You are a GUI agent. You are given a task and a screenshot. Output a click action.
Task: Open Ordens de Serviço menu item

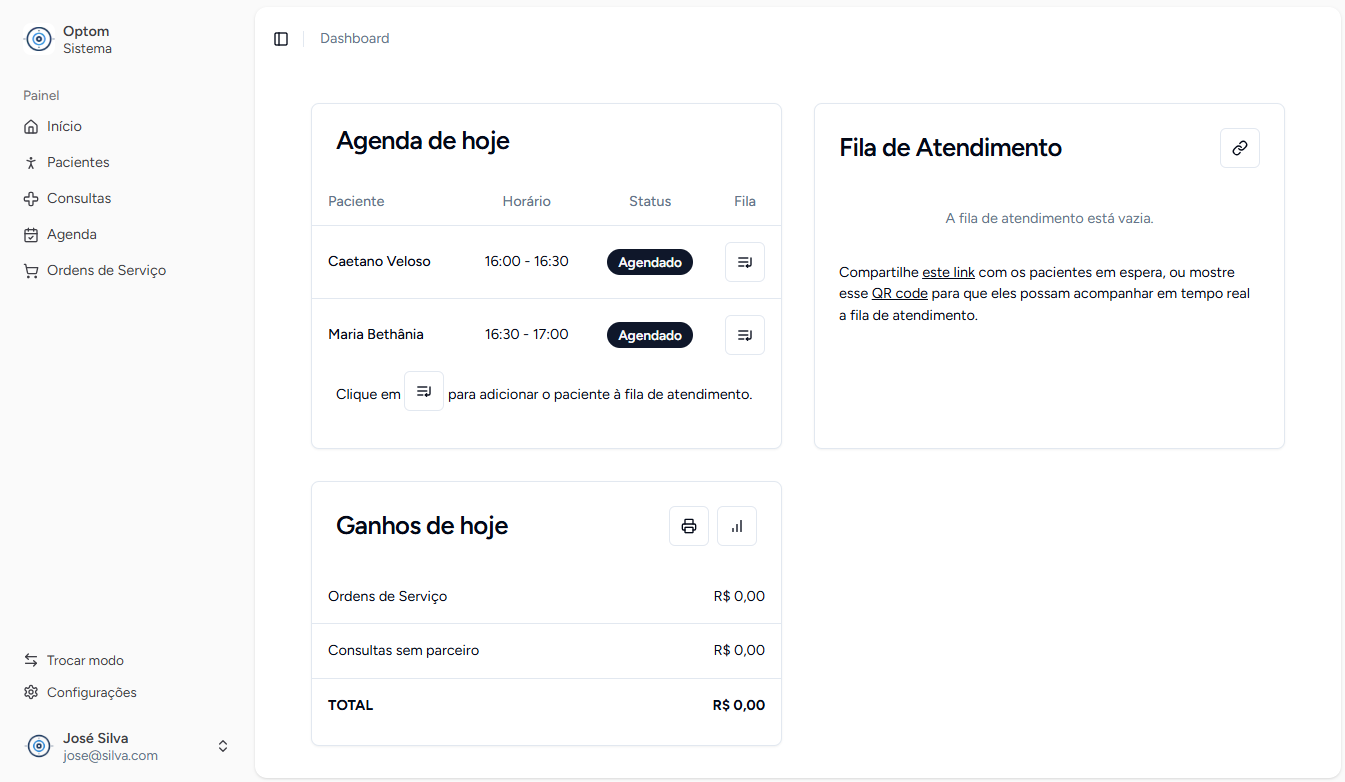[127, 271]
